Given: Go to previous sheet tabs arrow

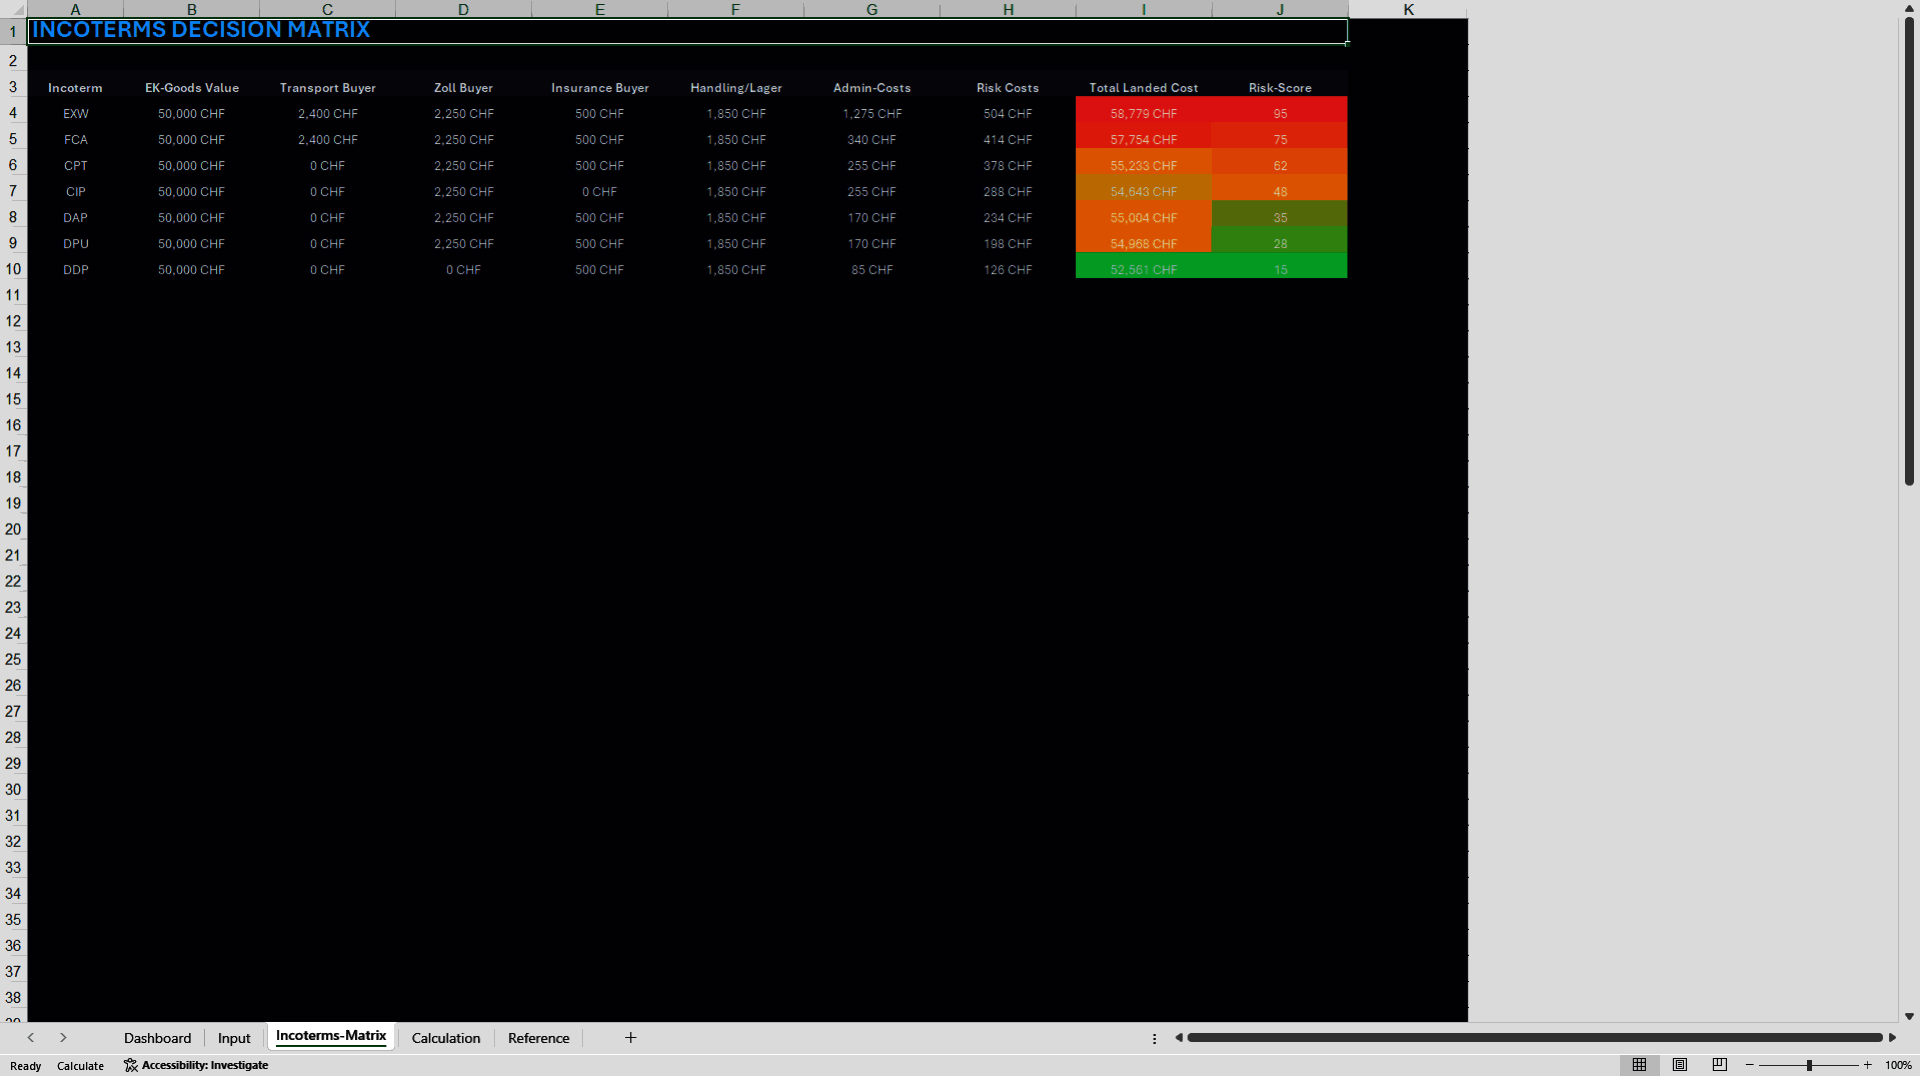Looking at the screenshot, I should [31, 1038].
